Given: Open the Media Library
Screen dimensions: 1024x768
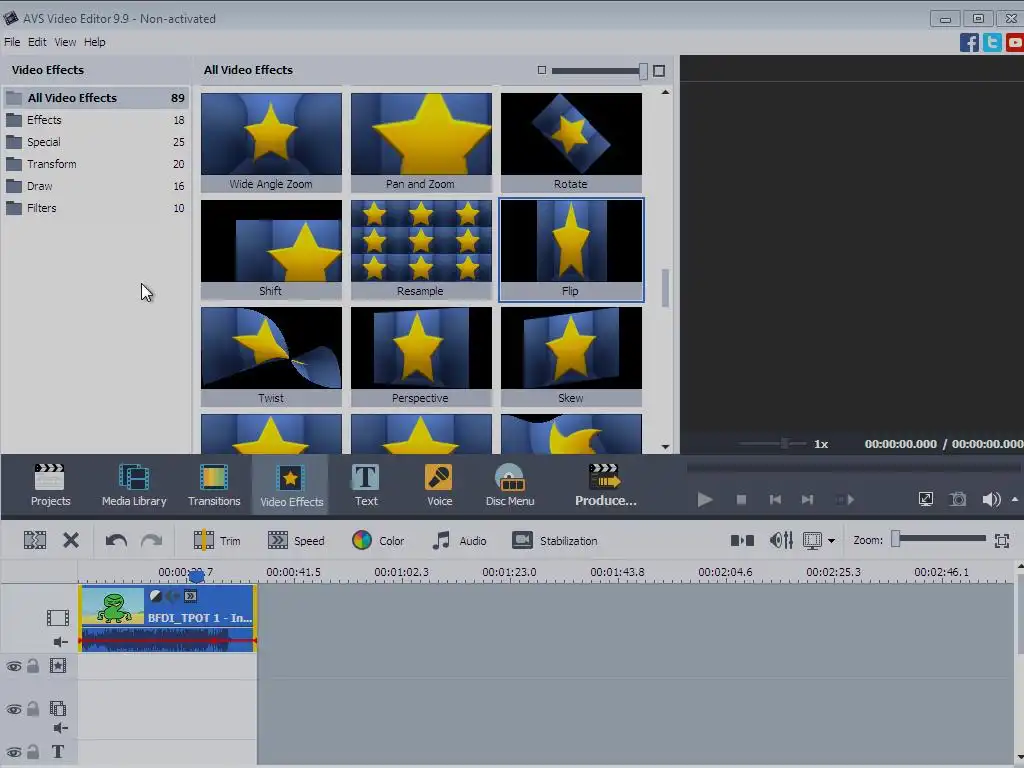Looking at the screenshot, I should point(134,485).
